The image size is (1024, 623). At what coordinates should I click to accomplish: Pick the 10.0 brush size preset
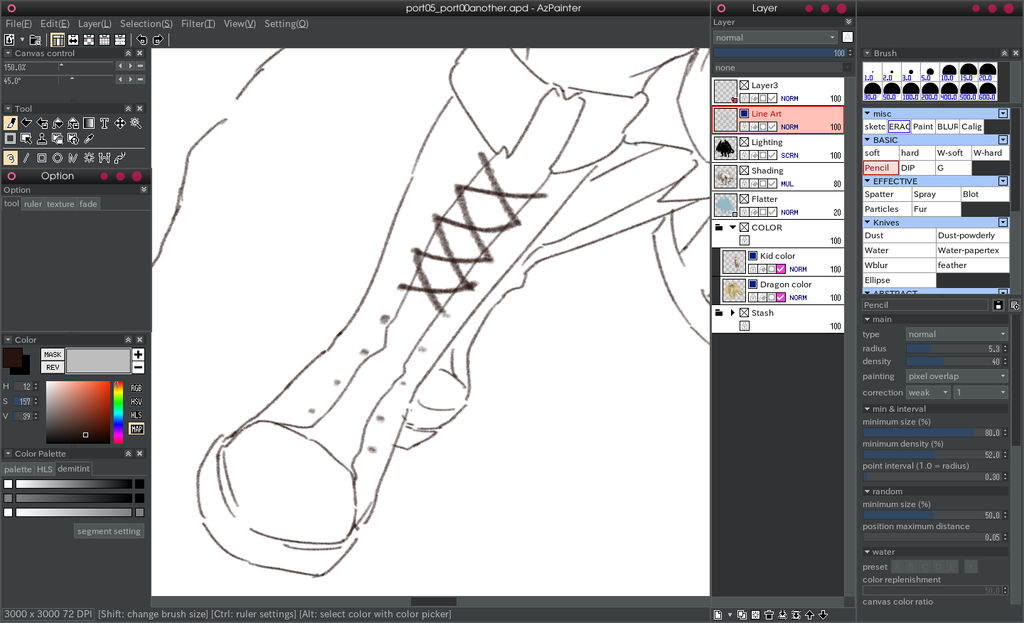pos(949,72)
